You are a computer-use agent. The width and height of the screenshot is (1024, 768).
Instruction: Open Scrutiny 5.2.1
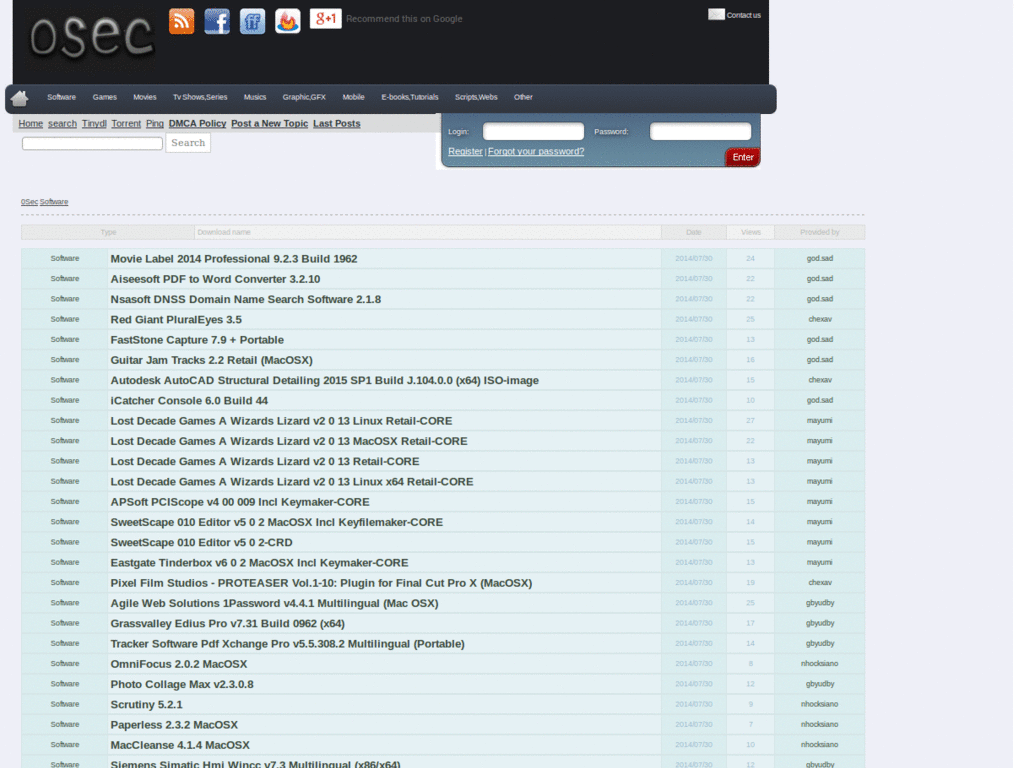click(x=146, y=704)
